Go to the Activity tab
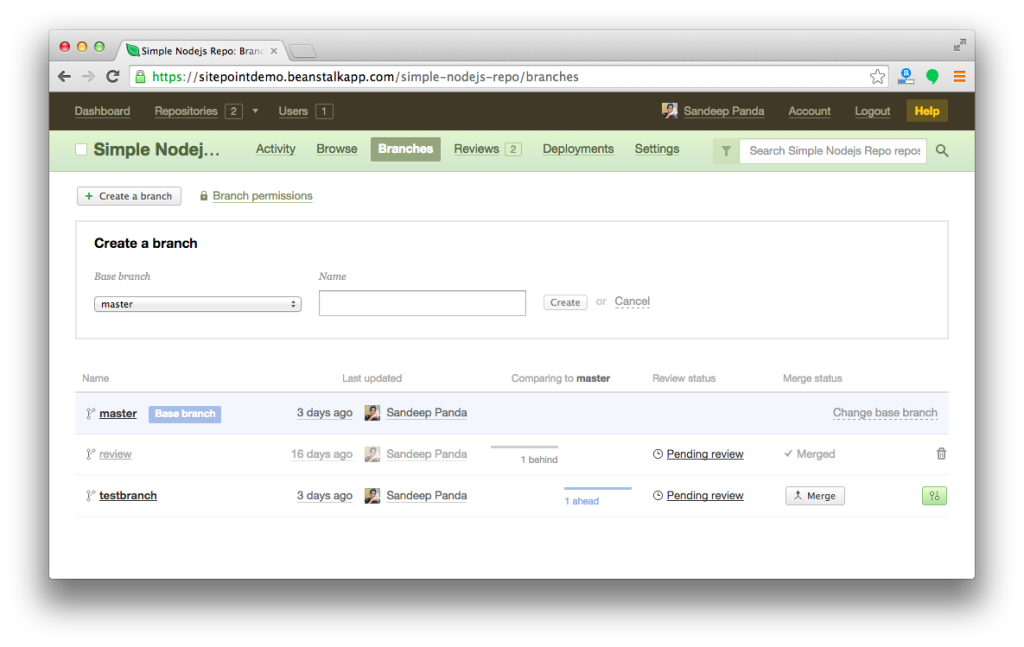Viewport: 1024px width, 647px height. point(275,149)
